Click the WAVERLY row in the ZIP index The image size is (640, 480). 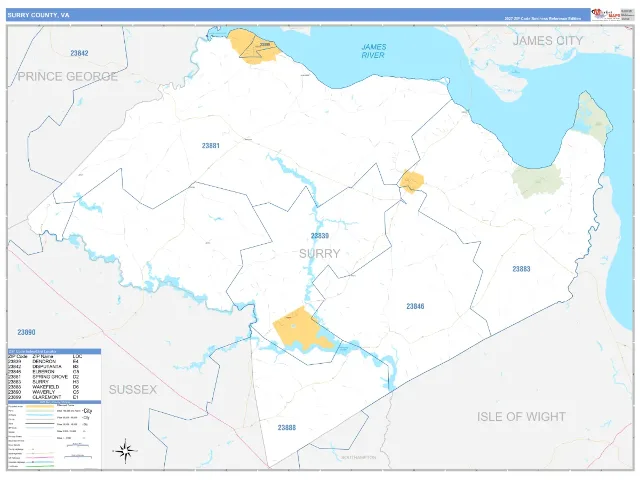(x=44, y=392)
